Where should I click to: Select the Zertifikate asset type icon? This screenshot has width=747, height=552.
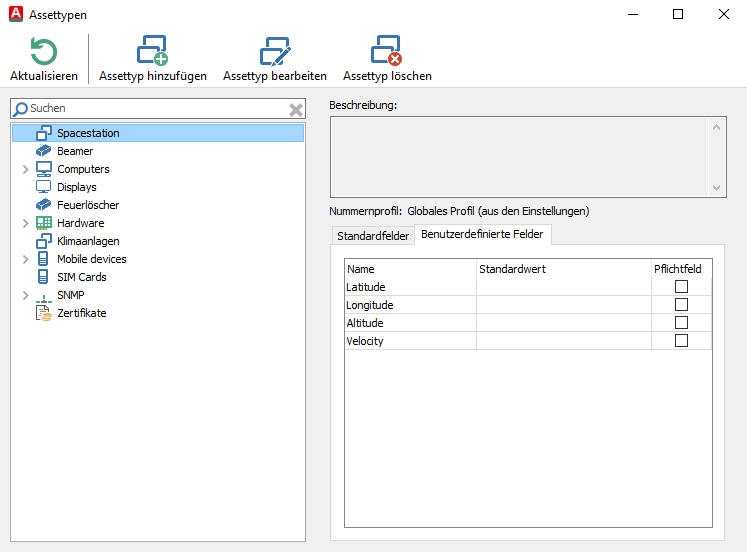[44, 313]
